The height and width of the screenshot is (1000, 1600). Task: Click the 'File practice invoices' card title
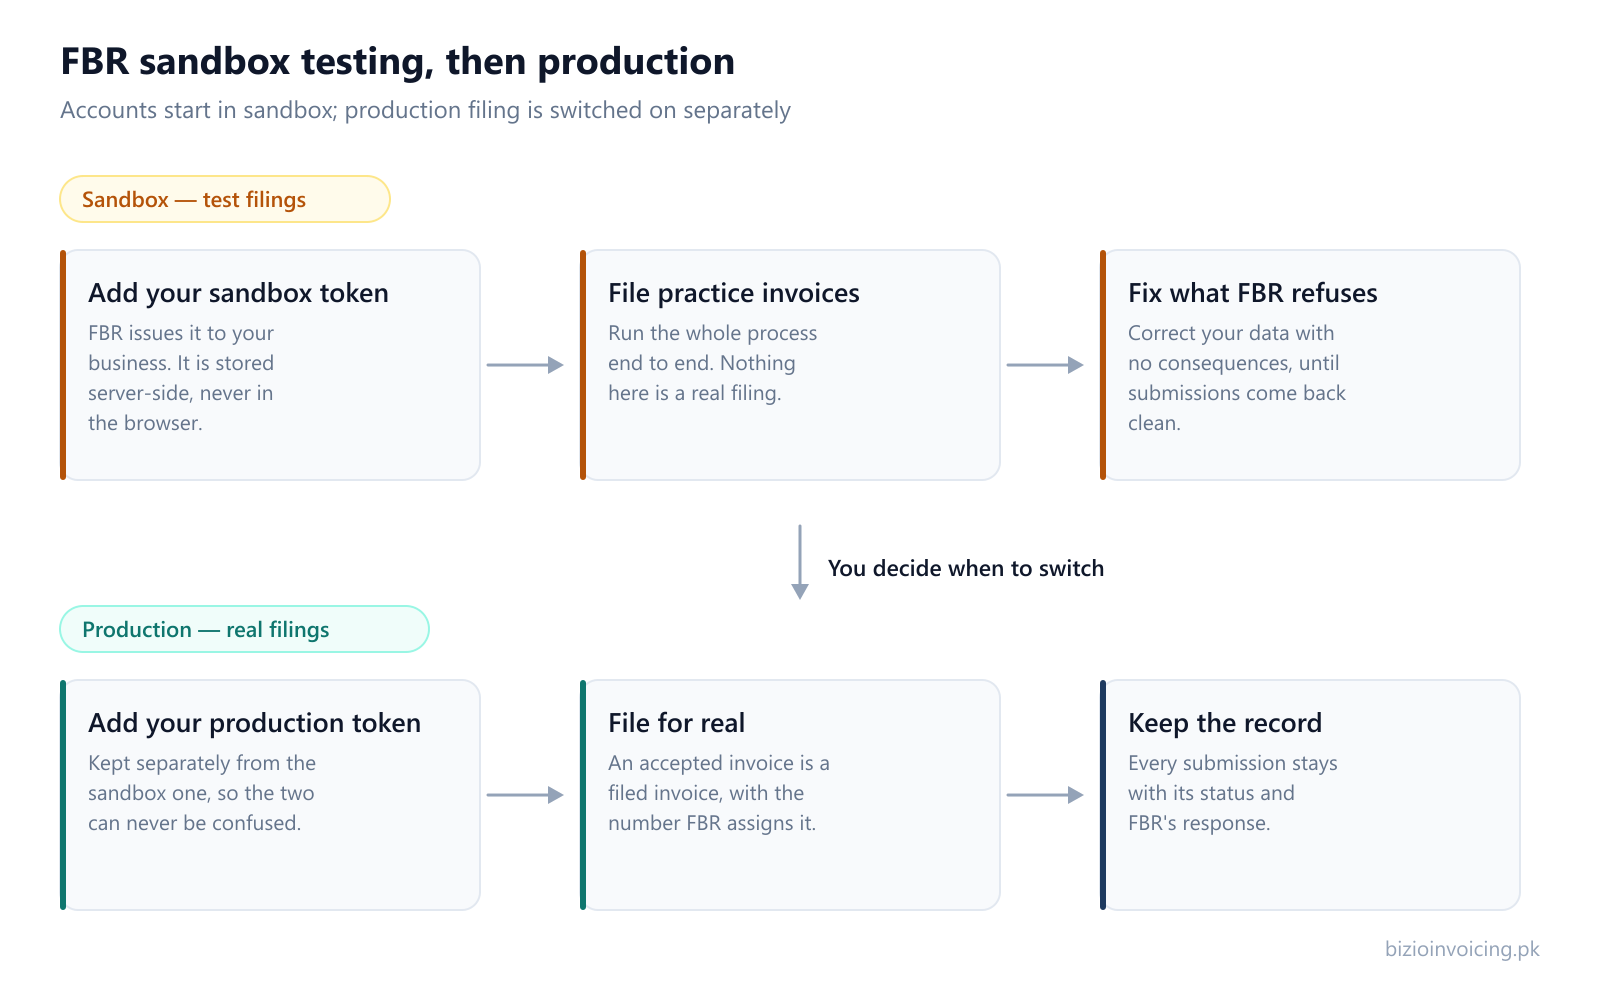click(734, 293)
